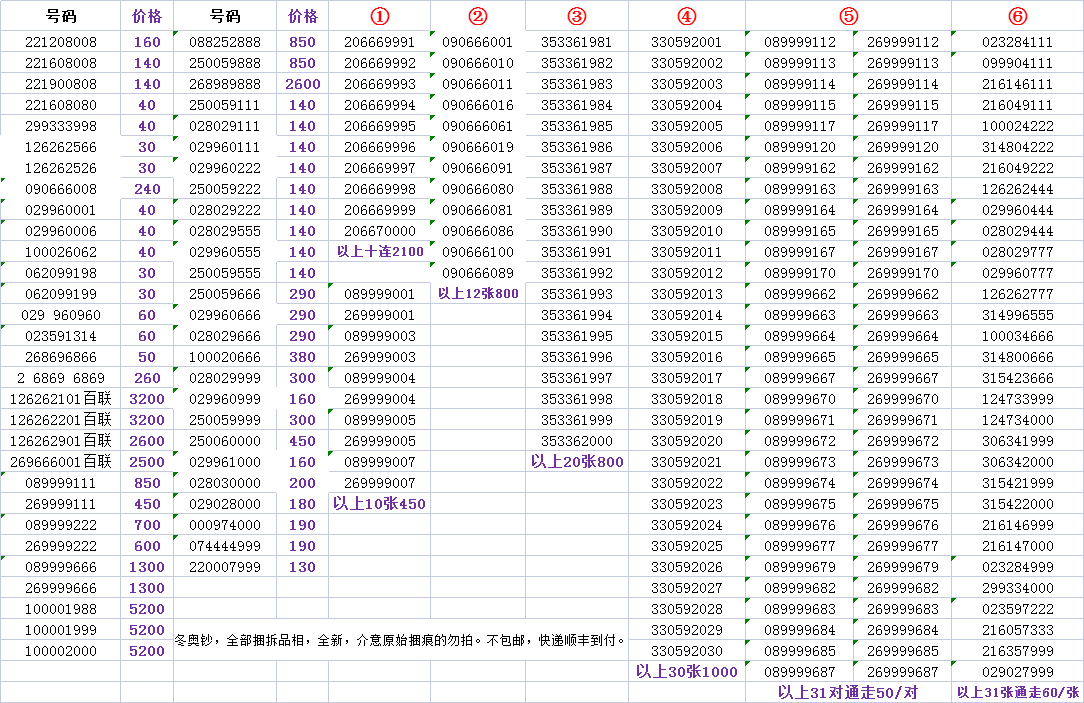Click the circled ③ column header
This screenshot has width=1084, height=703.
click(x=577, y=16)
